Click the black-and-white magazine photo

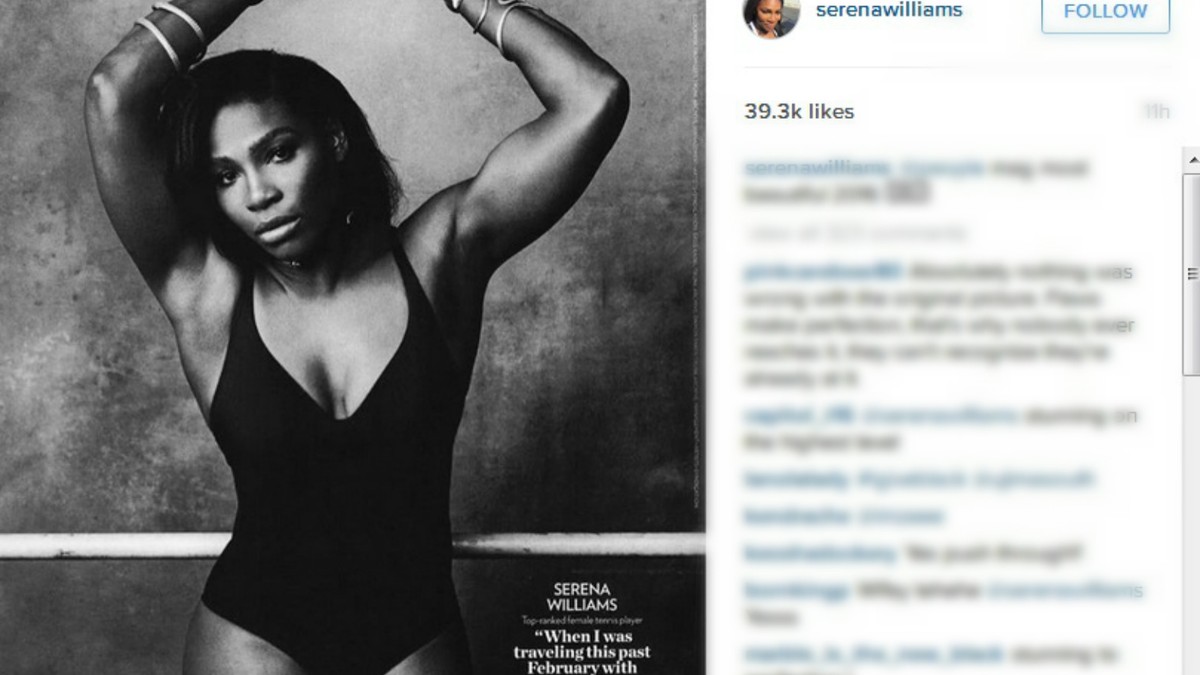tap(352, 337)
